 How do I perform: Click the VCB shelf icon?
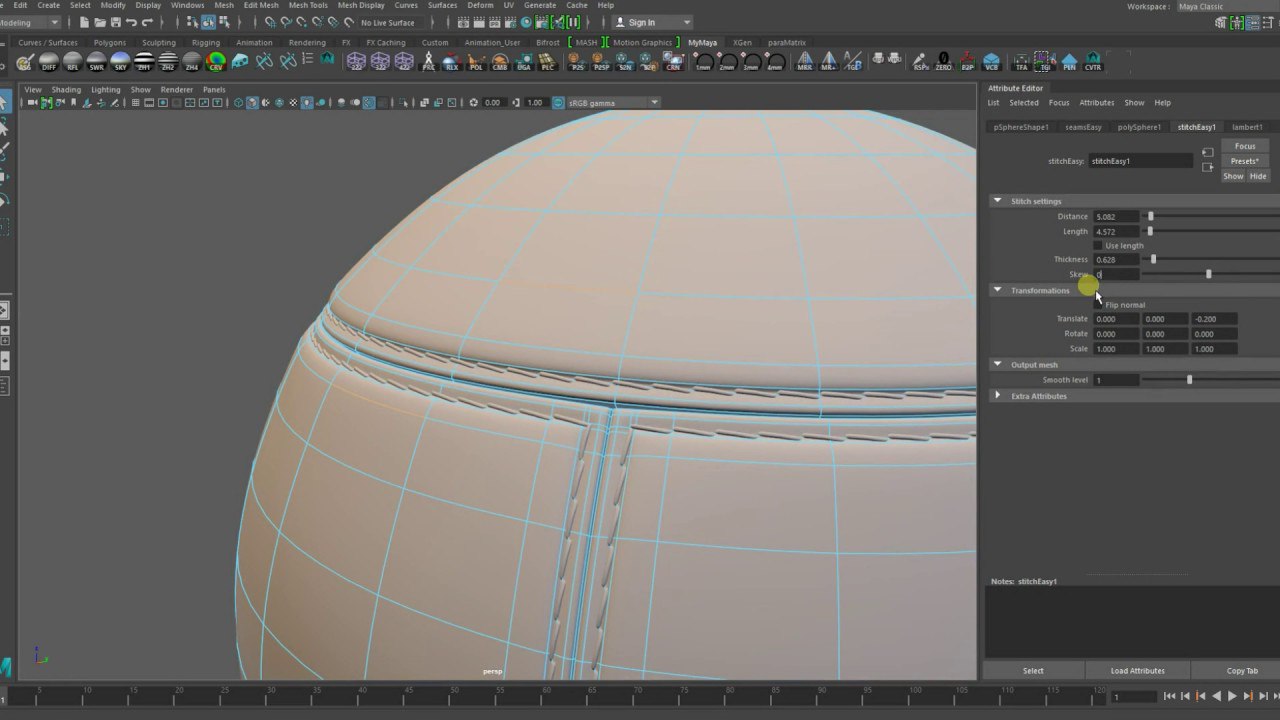pyautogui.click(x=992, y=62)
